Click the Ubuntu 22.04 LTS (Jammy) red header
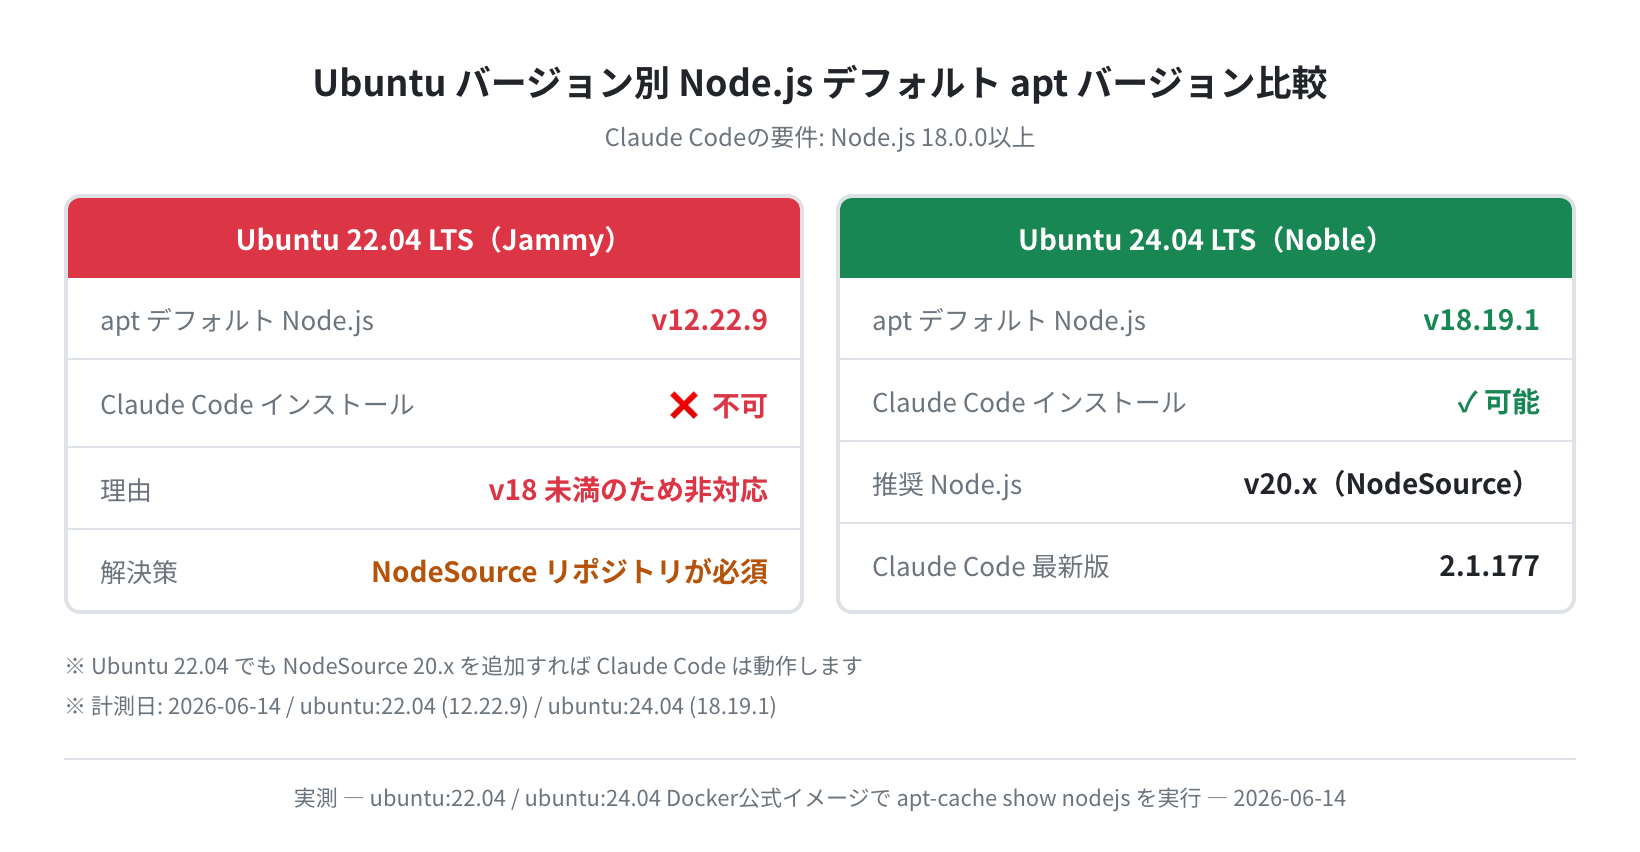 (434, 238)
